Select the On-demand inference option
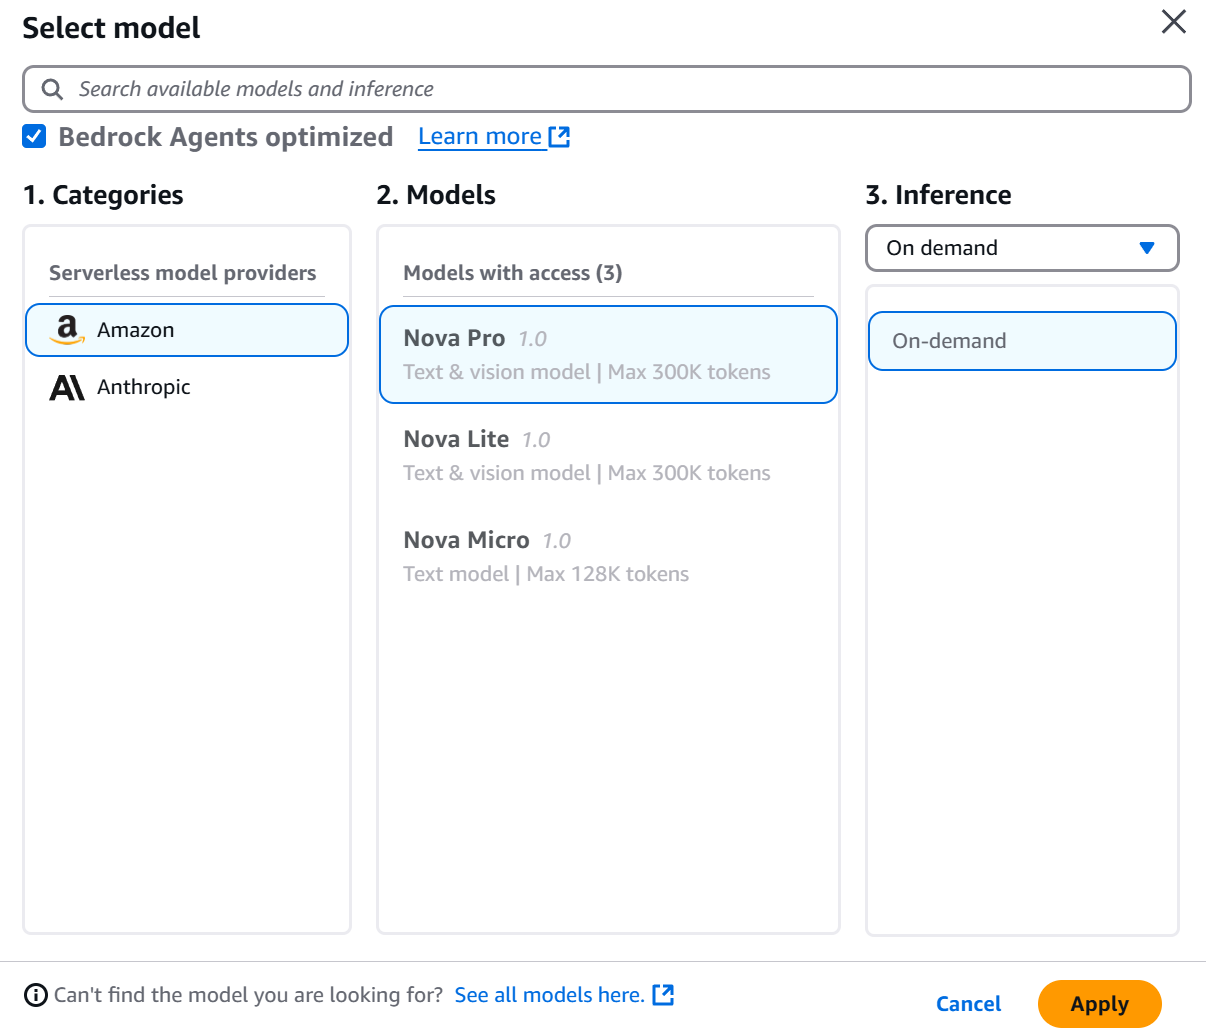The height and width of the screenshot is (1035, 1206). [x=1021, y=341]
